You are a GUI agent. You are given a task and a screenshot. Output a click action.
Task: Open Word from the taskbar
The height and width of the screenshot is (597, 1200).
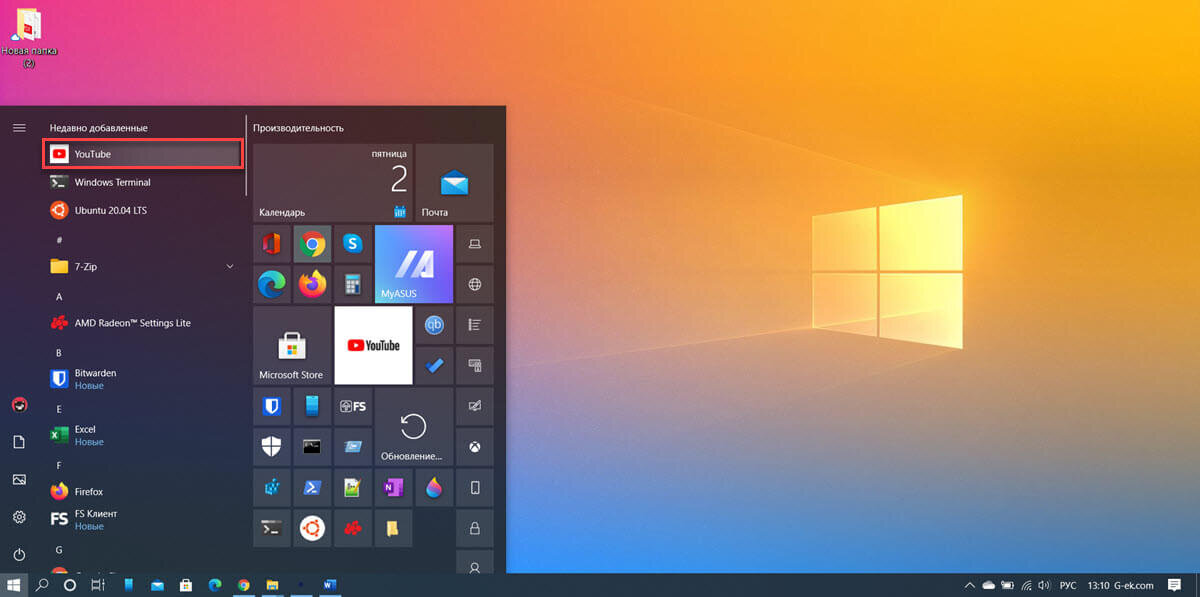[x=330, y=585]
